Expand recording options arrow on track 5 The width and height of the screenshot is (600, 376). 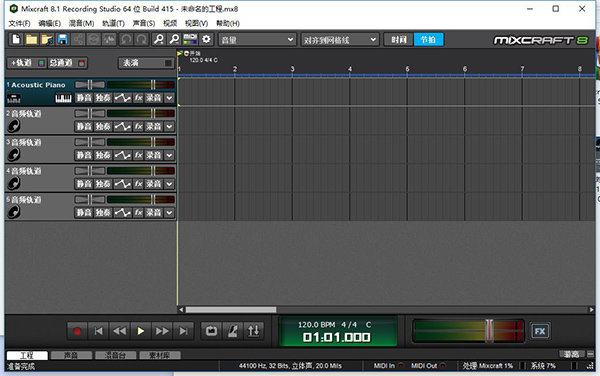click(169, 213)
